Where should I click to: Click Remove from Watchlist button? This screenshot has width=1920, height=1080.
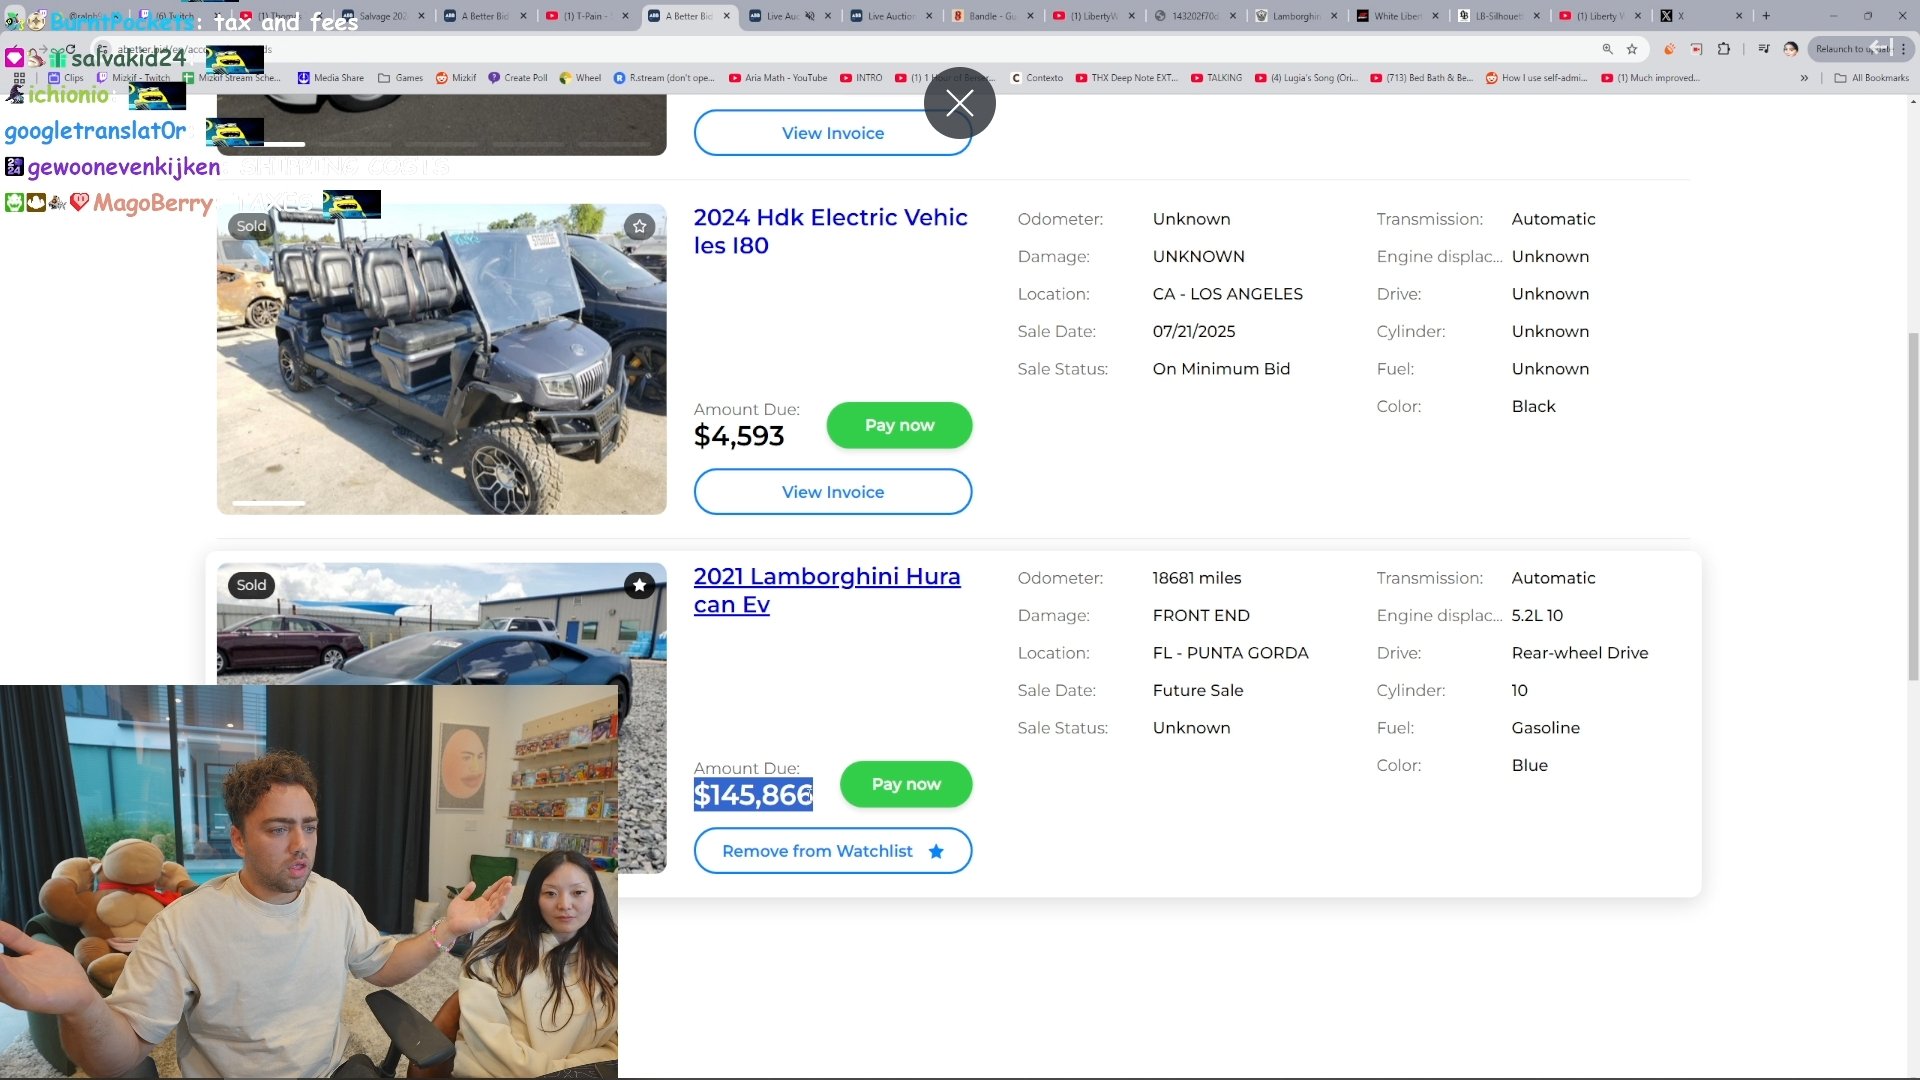833,851
